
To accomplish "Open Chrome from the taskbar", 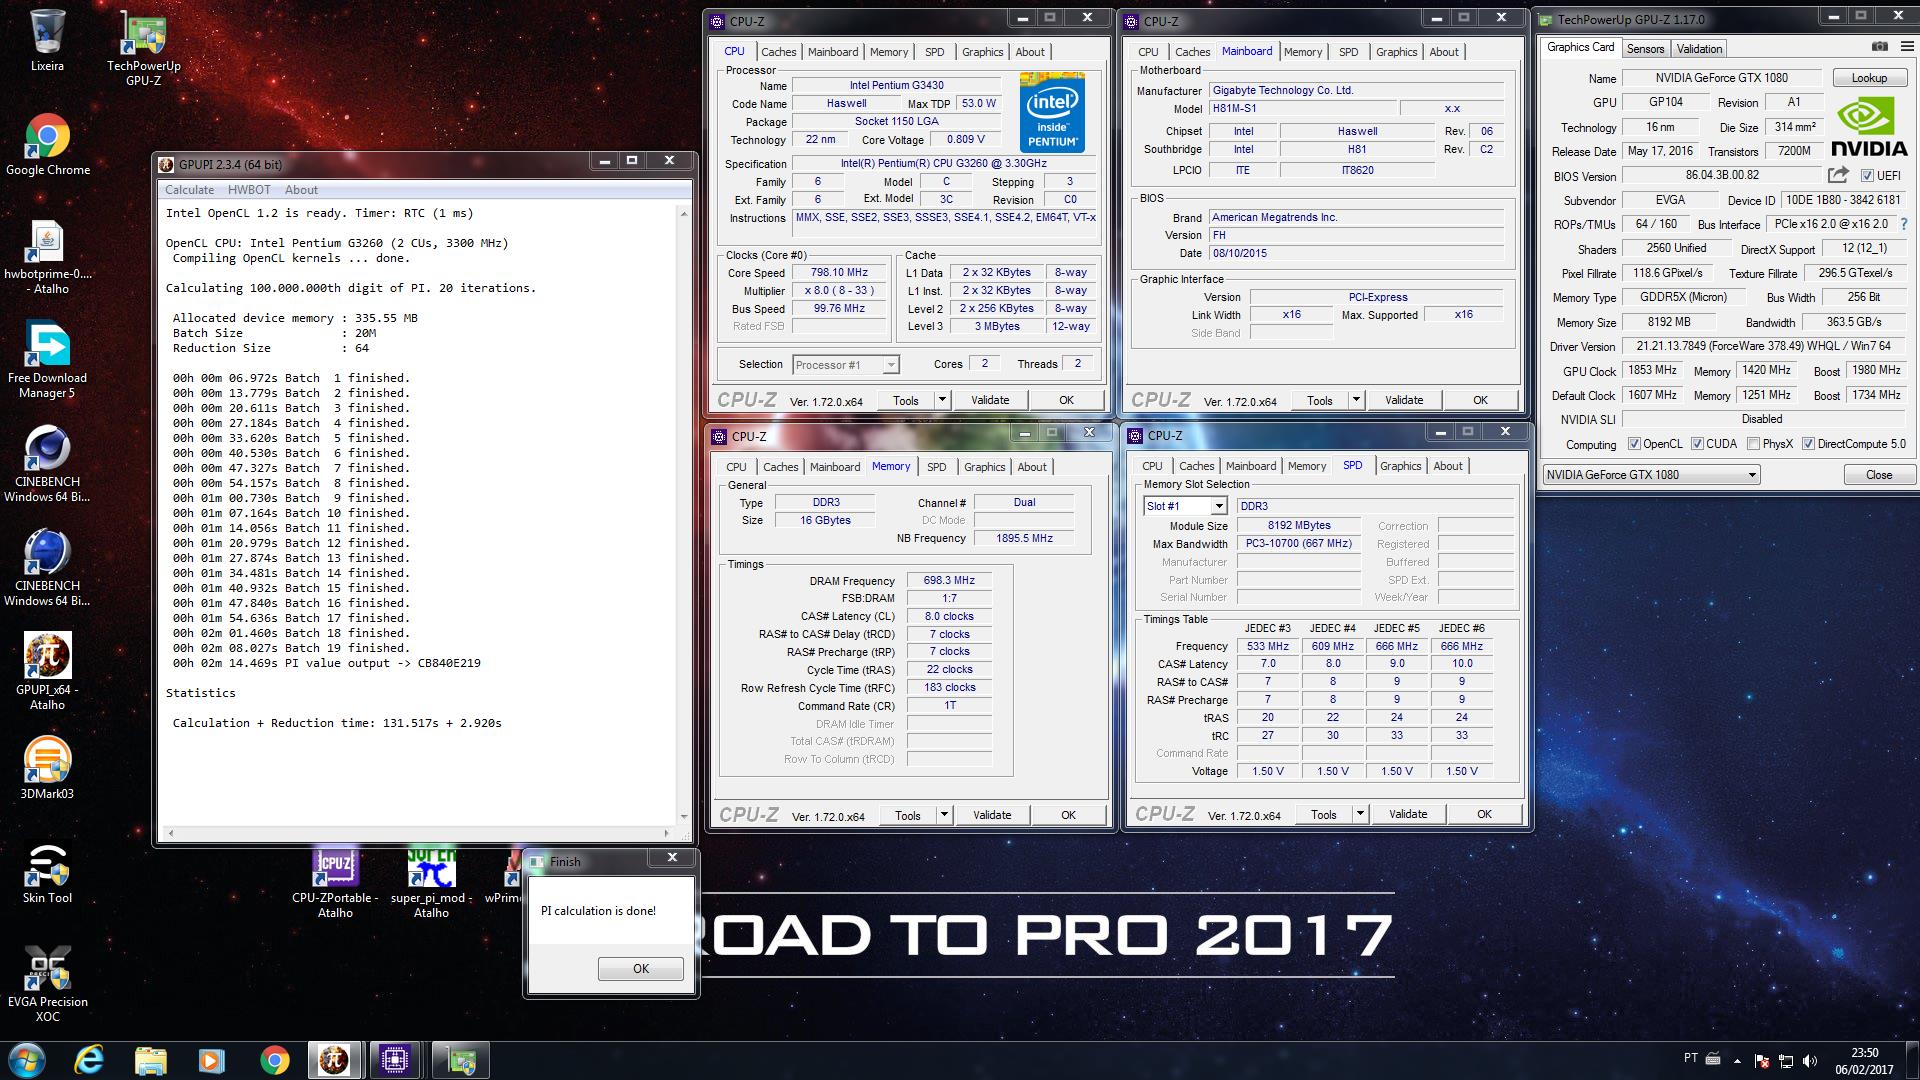I will [x=274, y=1060].
